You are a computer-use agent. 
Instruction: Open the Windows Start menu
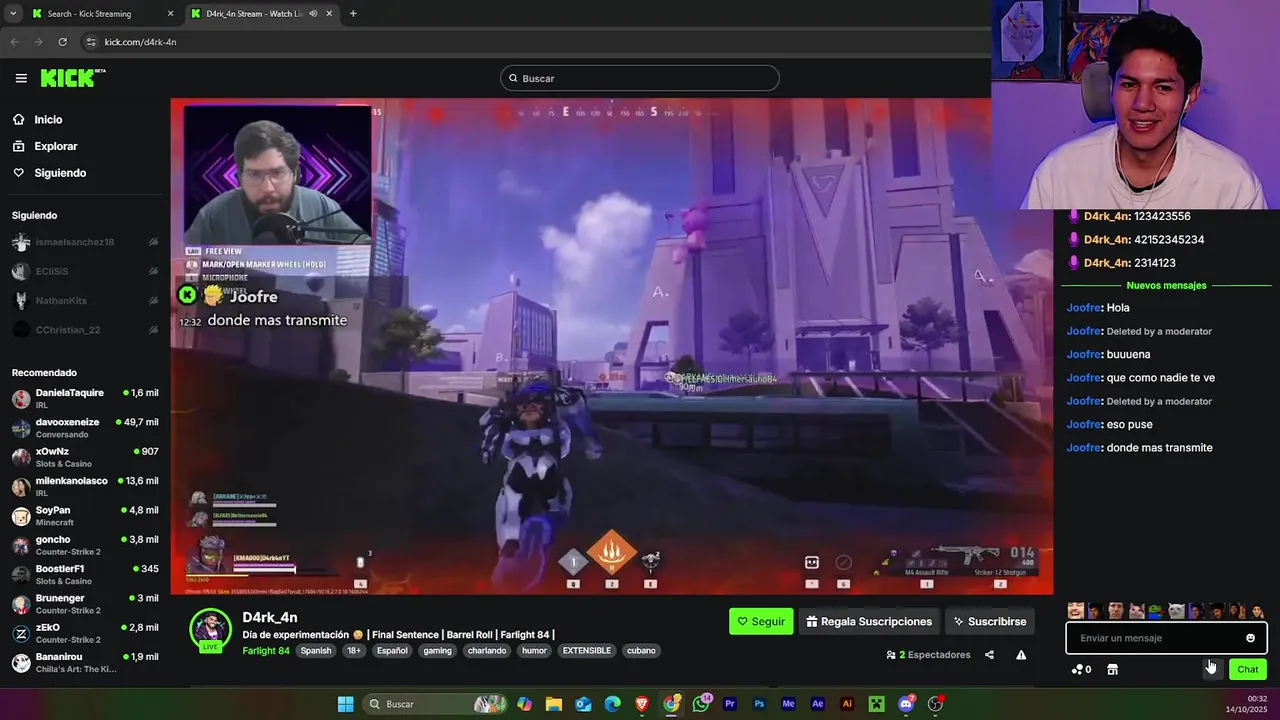345,704
